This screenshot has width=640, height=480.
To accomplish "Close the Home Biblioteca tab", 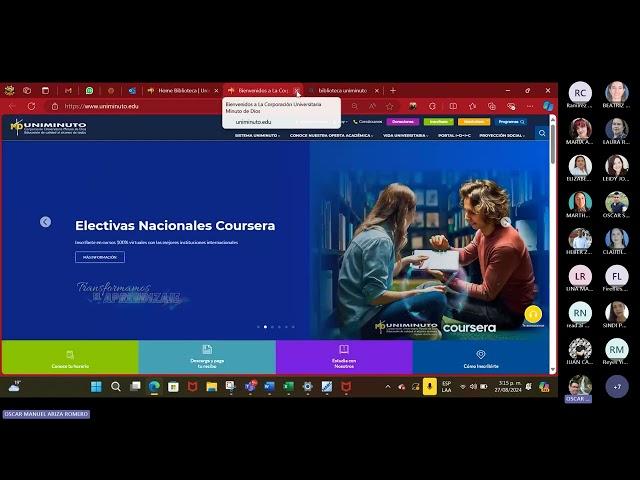I will coord(216,91).
